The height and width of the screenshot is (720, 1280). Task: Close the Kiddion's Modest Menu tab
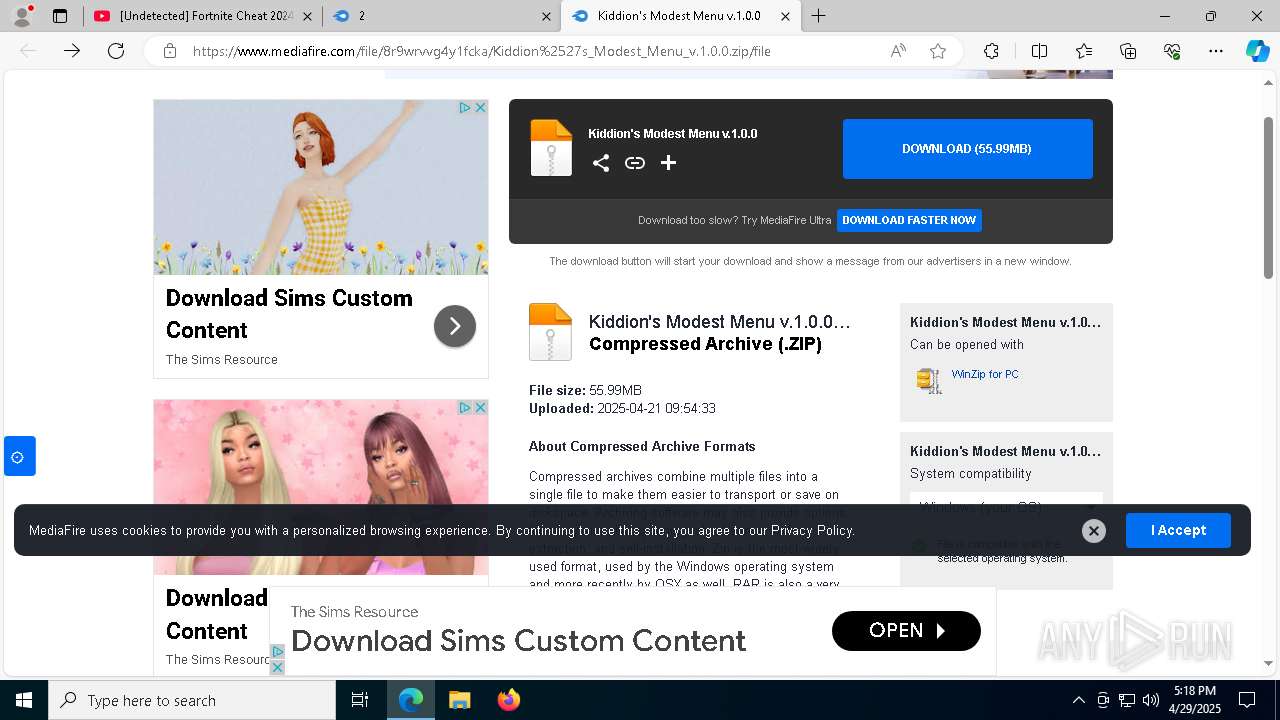(785, 16)
